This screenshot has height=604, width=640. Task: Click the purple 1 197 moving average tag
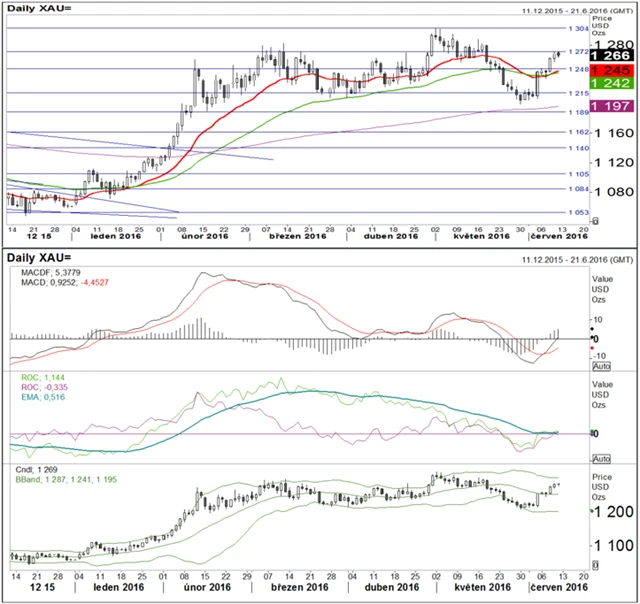[610, 106]
